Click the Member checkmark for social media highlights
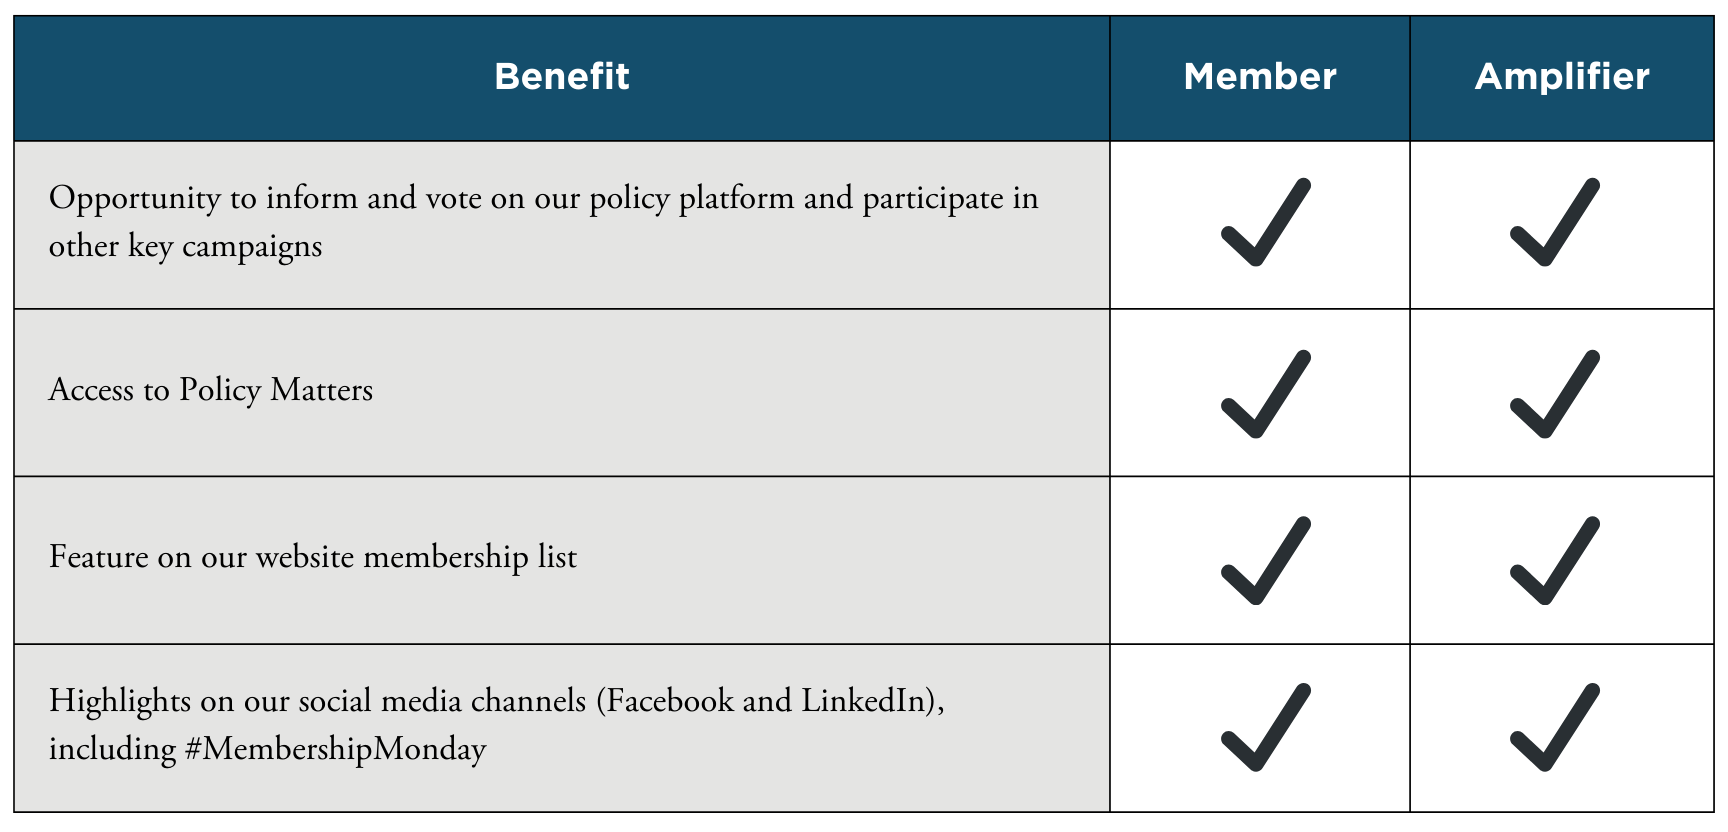Image resolution: width=1728 pixels, height=832 pixels. click(1265, 728)
